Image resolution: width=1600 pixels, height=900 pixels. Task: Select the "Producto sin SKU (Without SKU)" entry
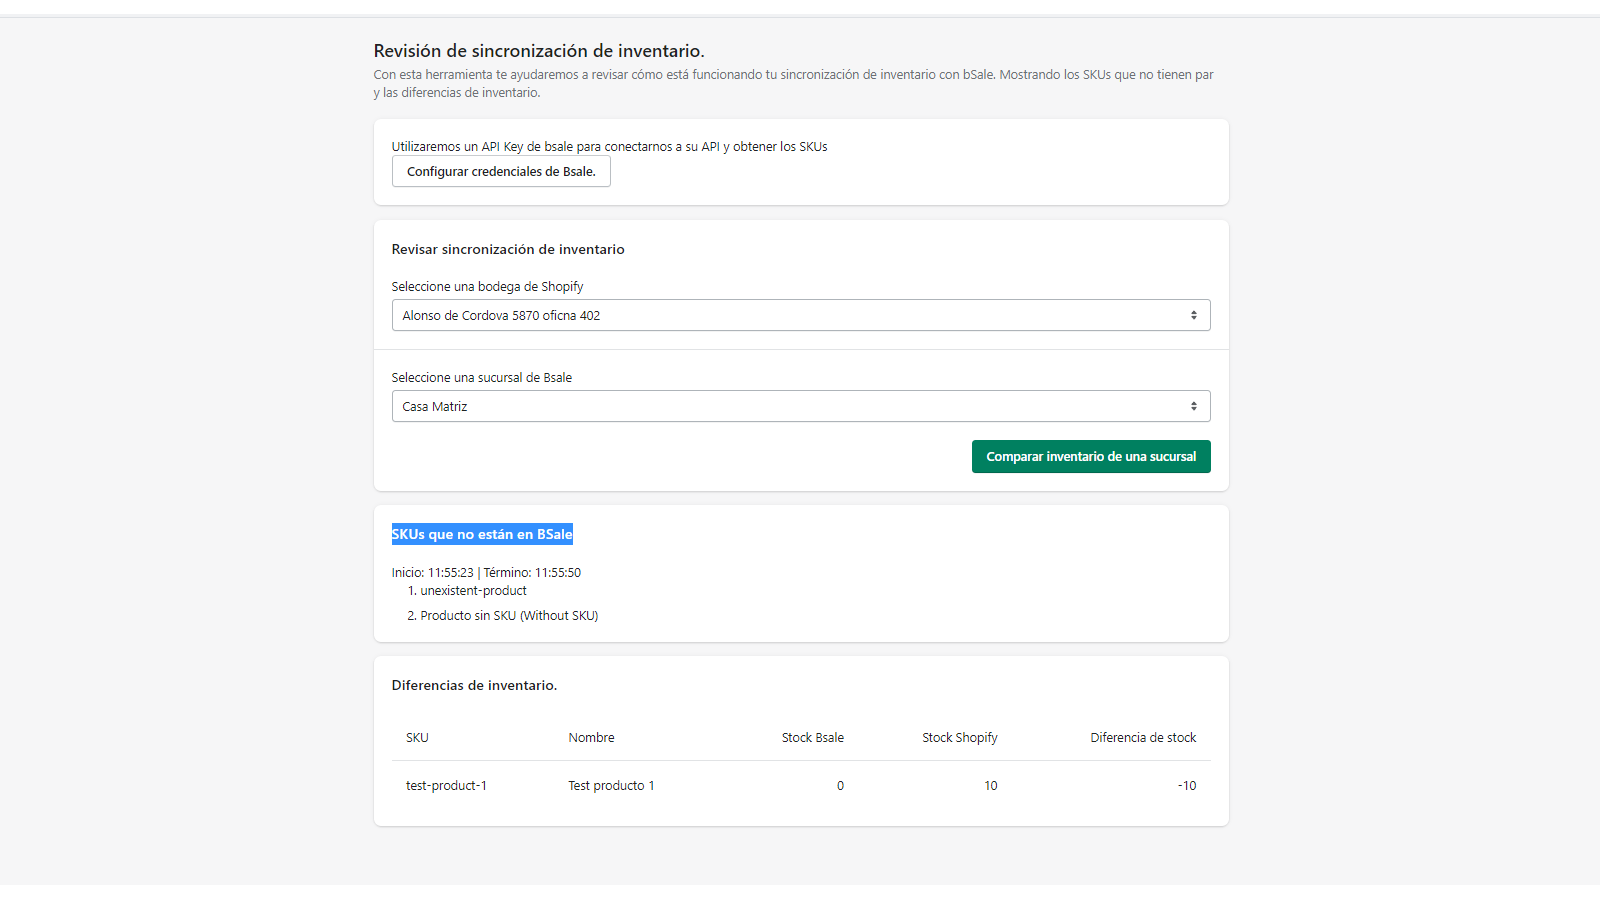pos(509,616)
